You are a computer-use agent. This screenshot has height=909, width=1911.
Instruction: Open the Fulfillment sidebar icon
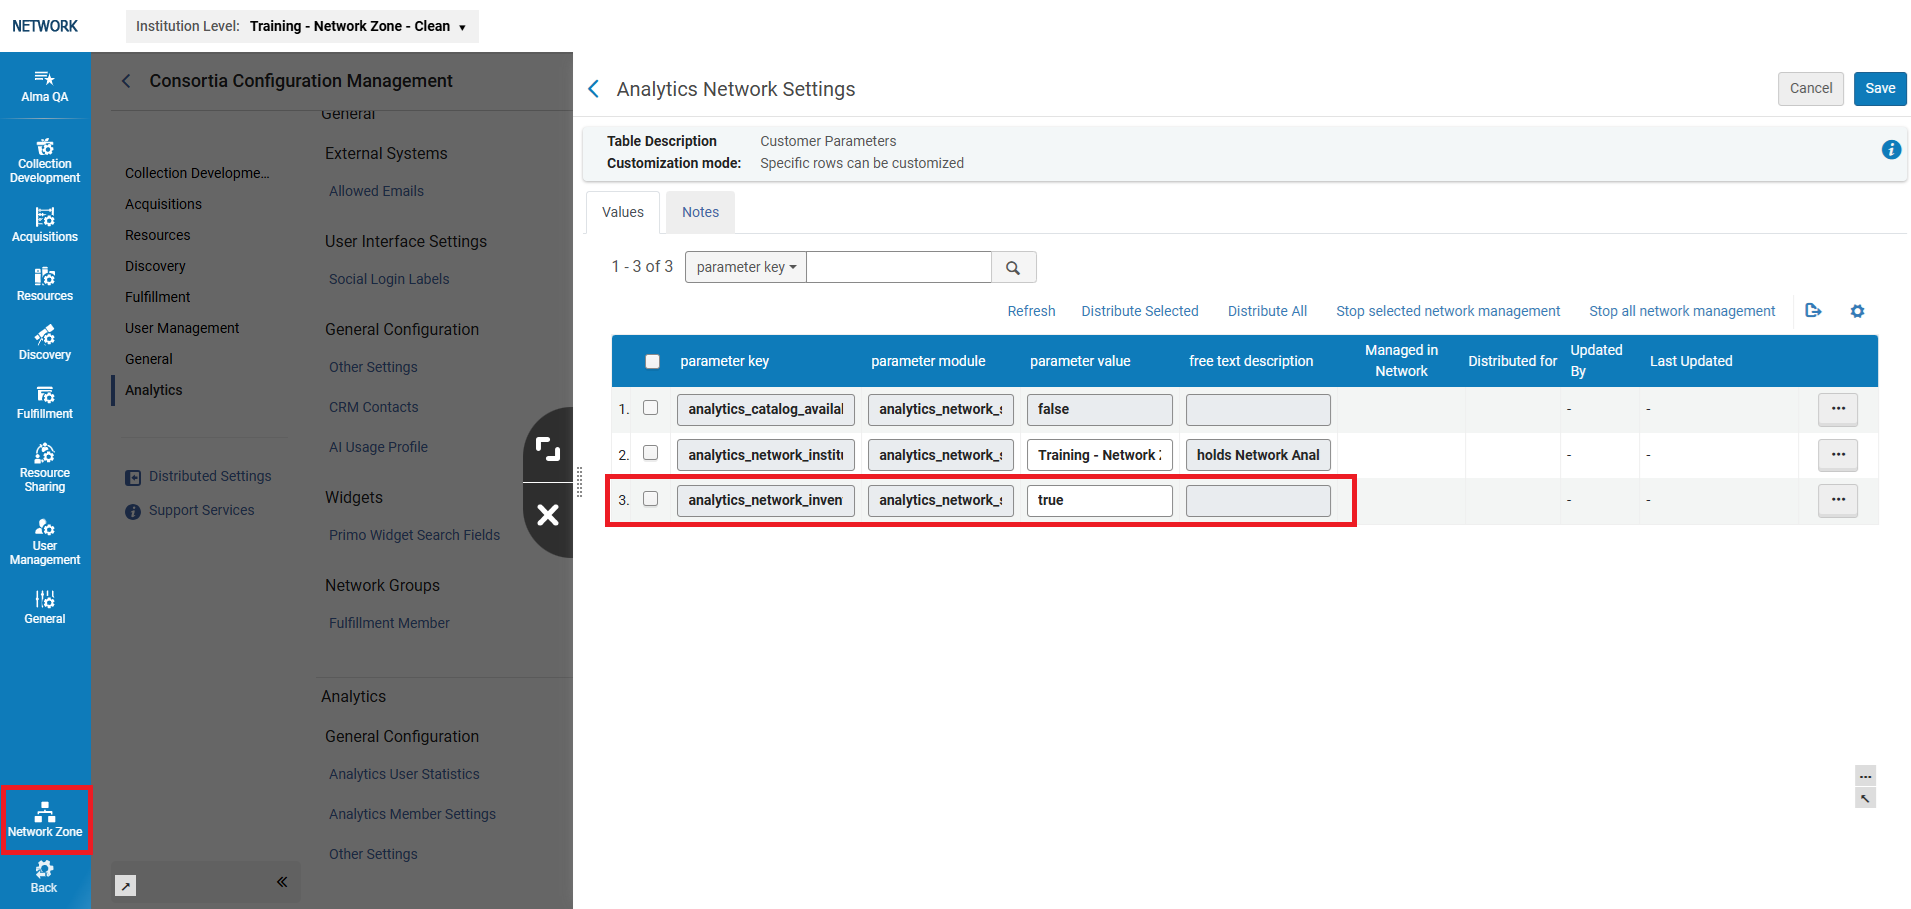[45, 402]
